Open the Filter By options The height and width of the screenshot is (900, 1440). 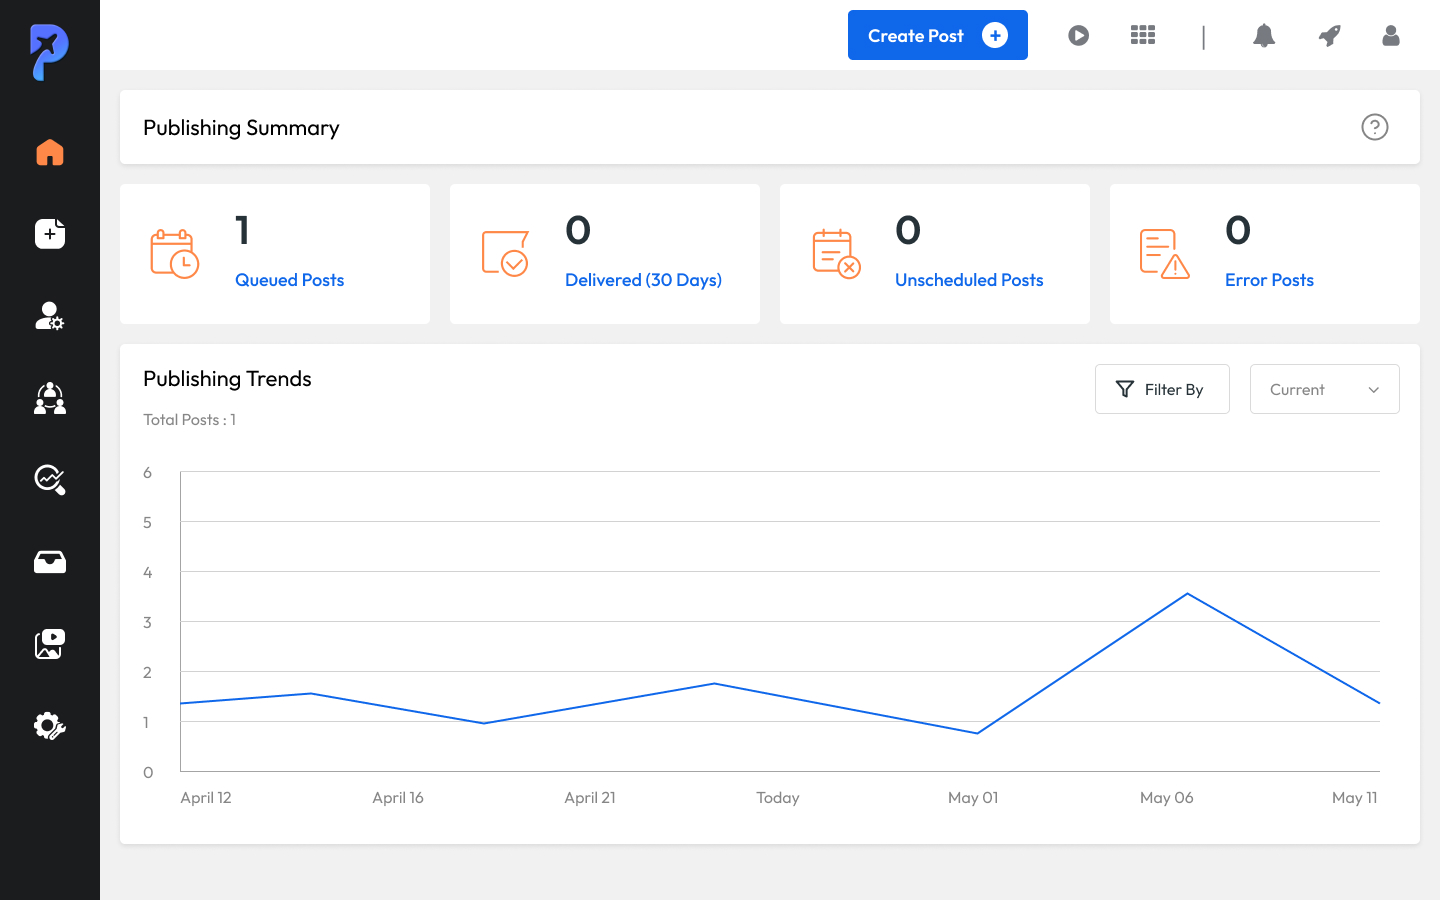pos(1162,389)
